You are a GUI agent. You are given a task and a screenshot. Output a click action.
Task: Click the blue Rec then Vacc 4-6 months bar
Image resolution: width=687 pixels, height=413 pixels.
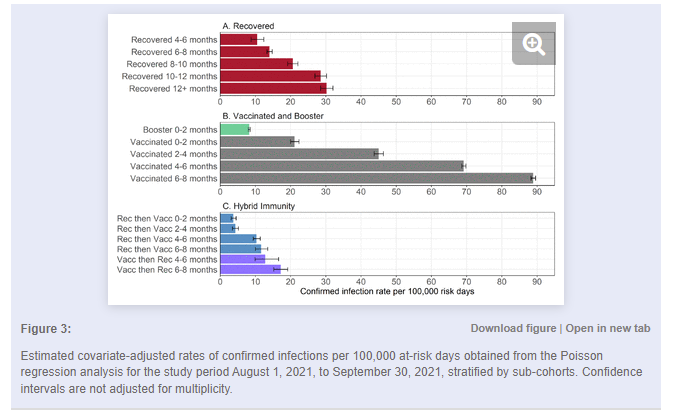238,239
